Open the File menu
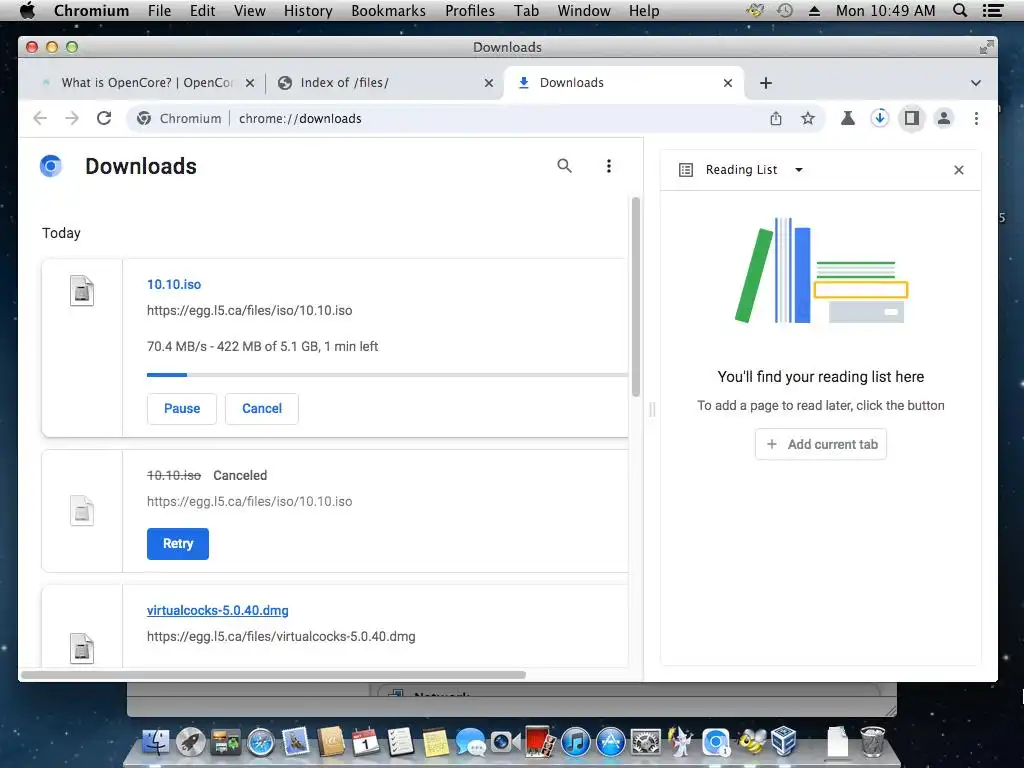 159,10
